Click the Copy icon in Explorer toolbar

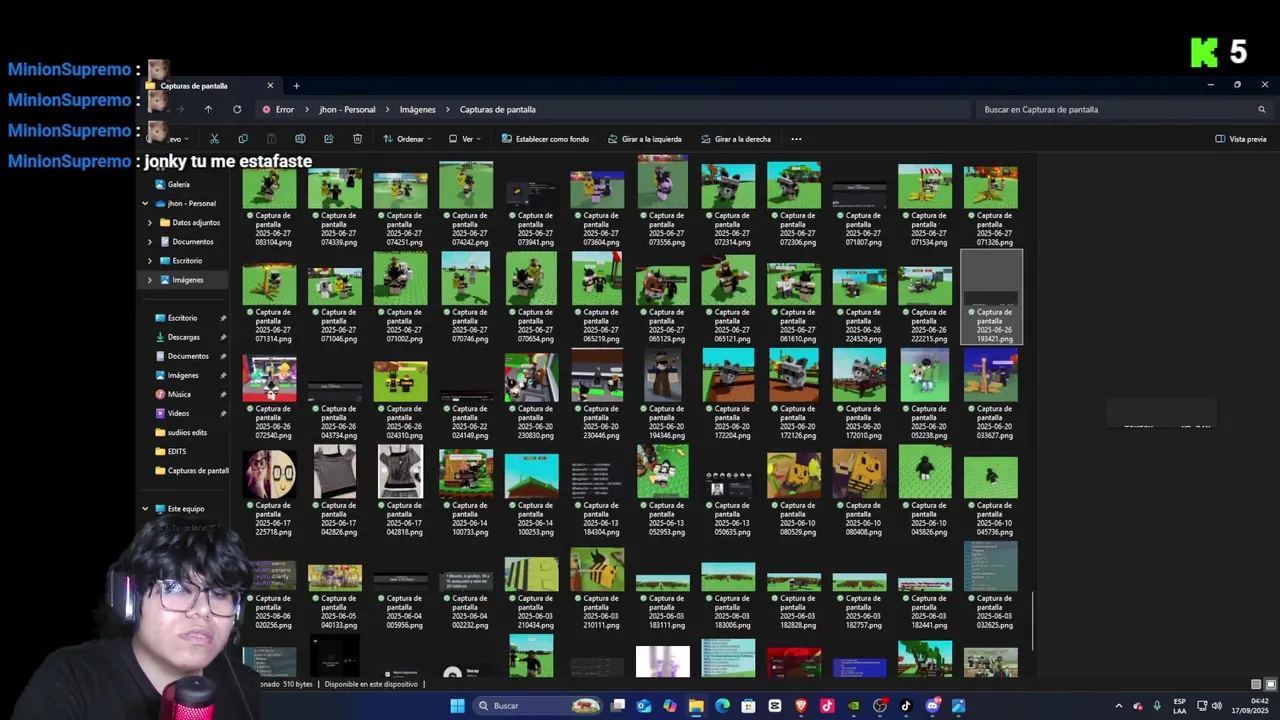(x=243, y=139)
